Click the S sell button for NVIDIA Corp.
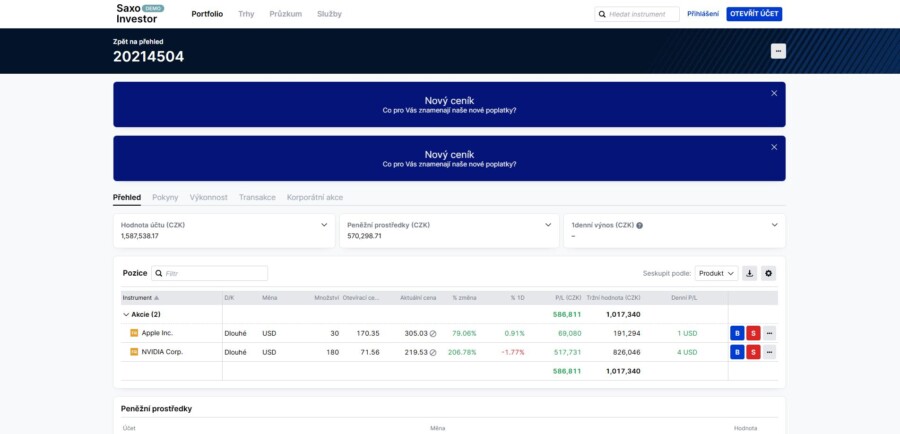This screenshot has width=900, height=434. [753, 352]
